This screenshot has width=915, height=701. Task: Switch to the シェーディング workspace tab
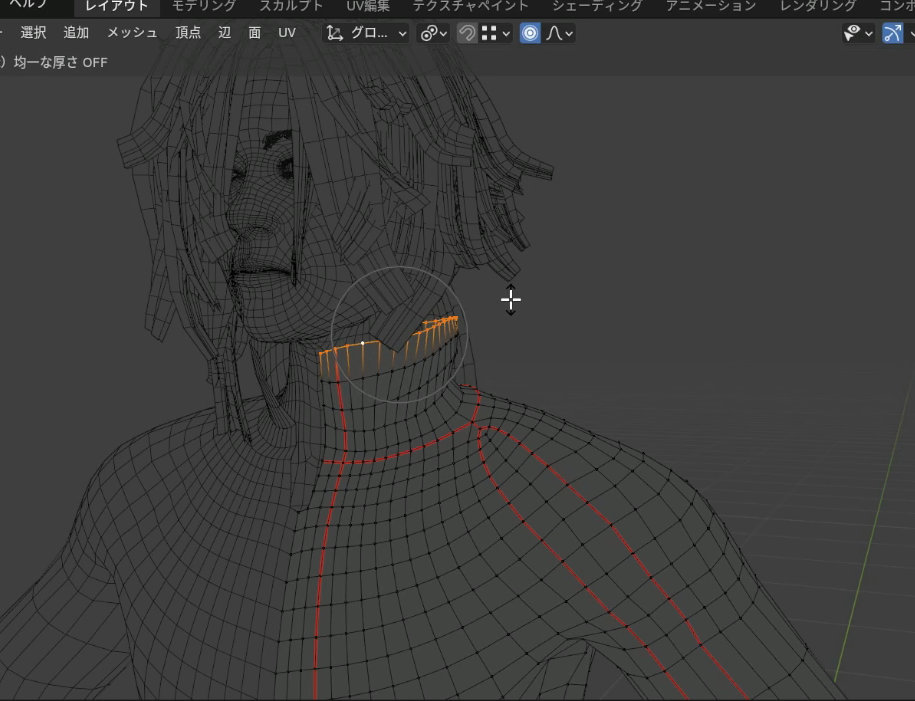point(597,6)
